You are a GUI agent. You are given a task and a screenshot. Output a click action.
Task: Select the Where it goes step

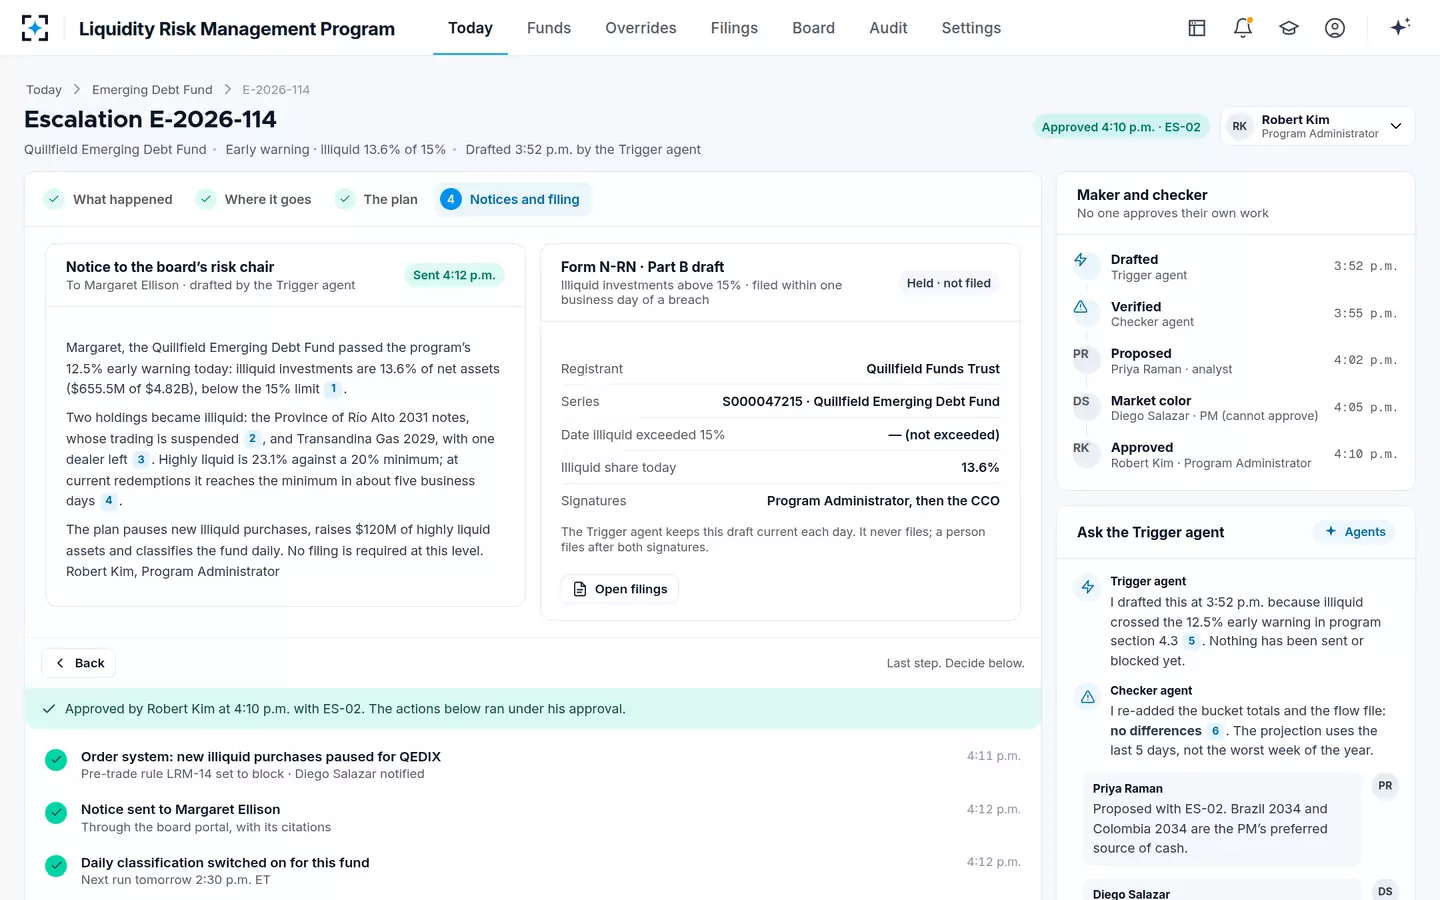(x=254, y=199)
